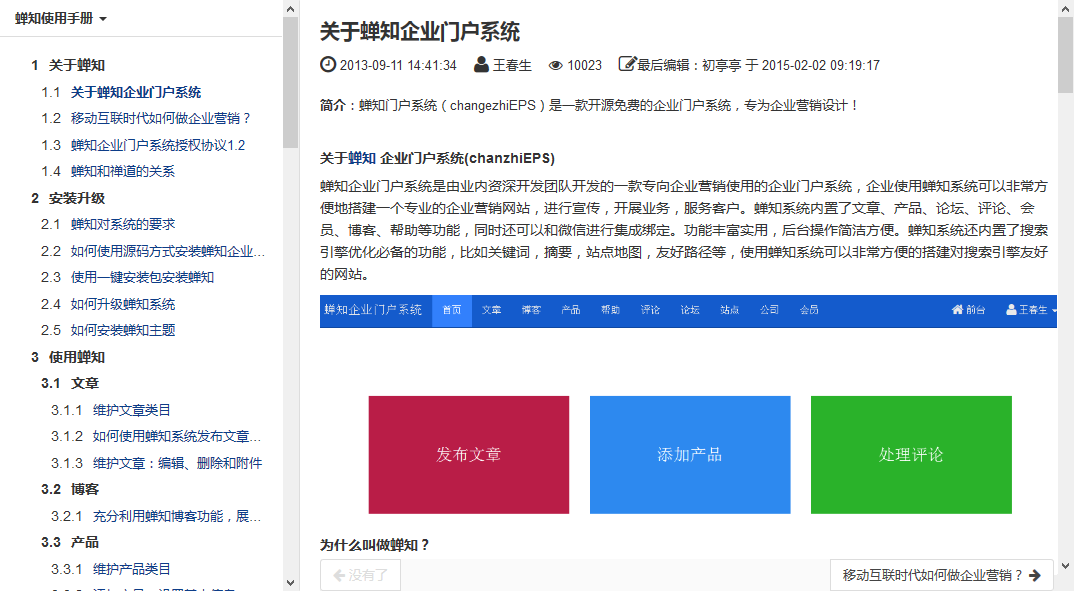Click the edit pencil icon before 最后编辑
The width and height of the screenshot is (1074, 591).
tap(627, 64)
